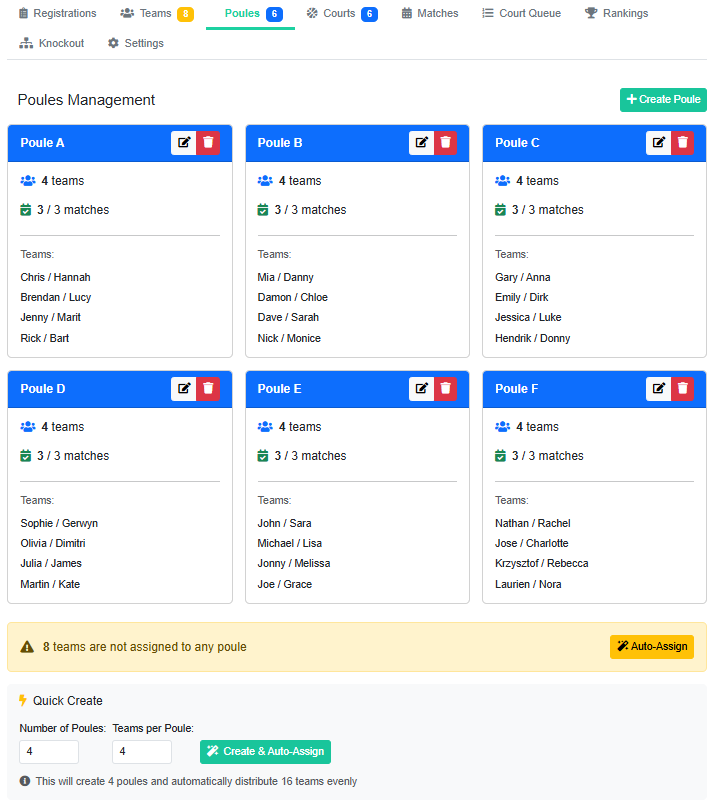Click the Create Poule button
This screenshot has width=712, height=806.
click(x=663, y=100)
